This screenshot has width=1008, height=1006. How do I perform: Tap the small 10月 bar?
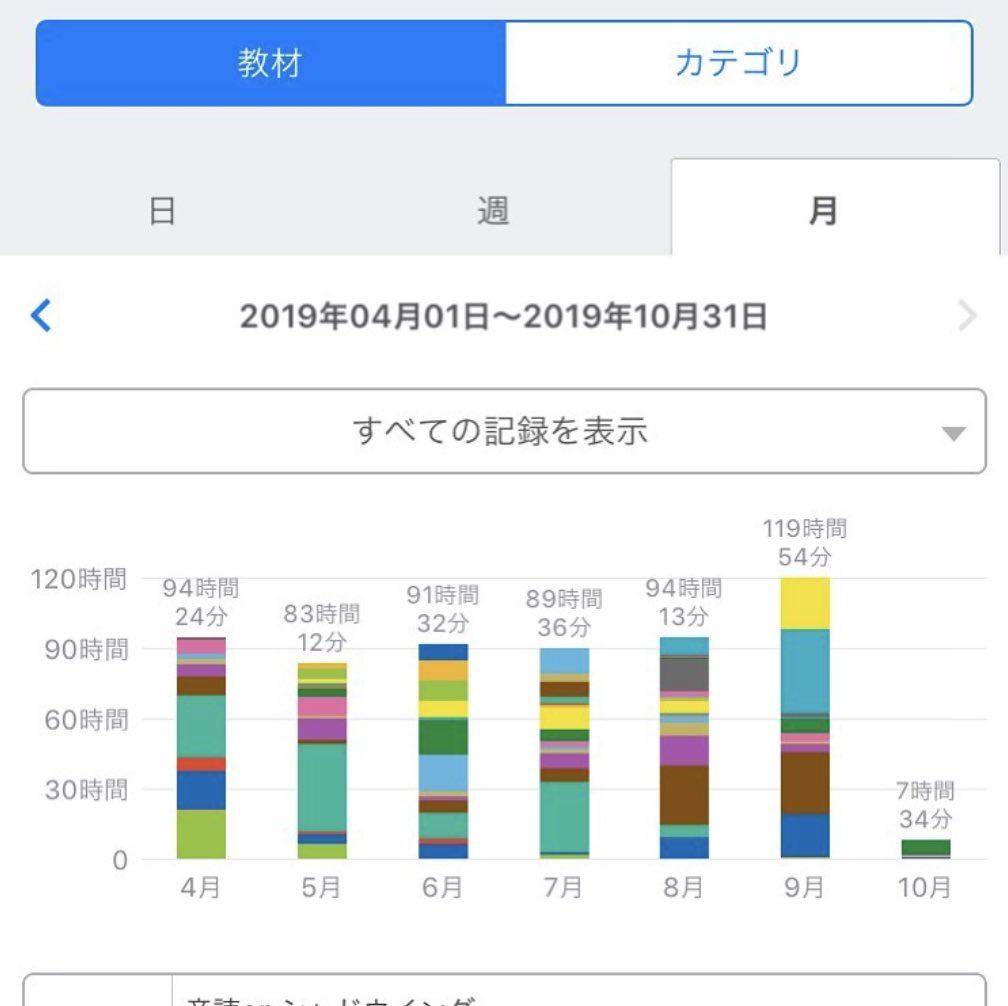(x=926, y=849)
